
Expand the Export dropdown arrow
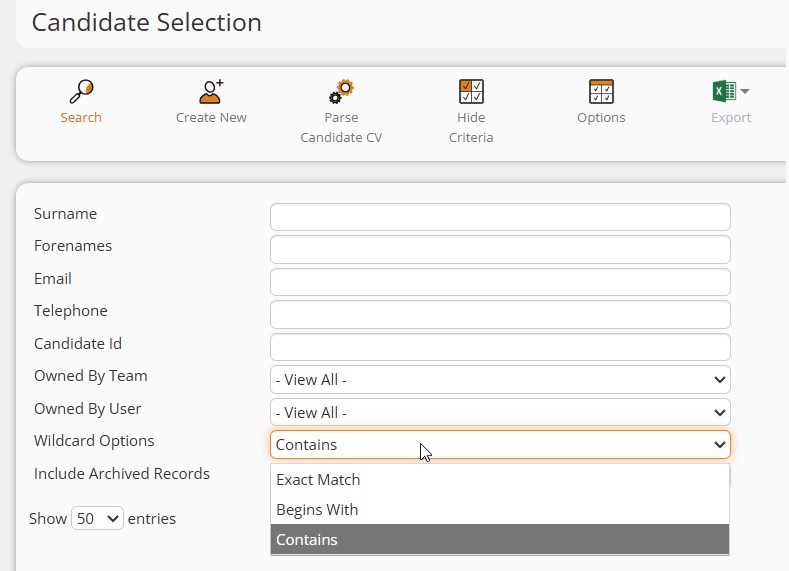pyautogui.click(x=745, y=92)
